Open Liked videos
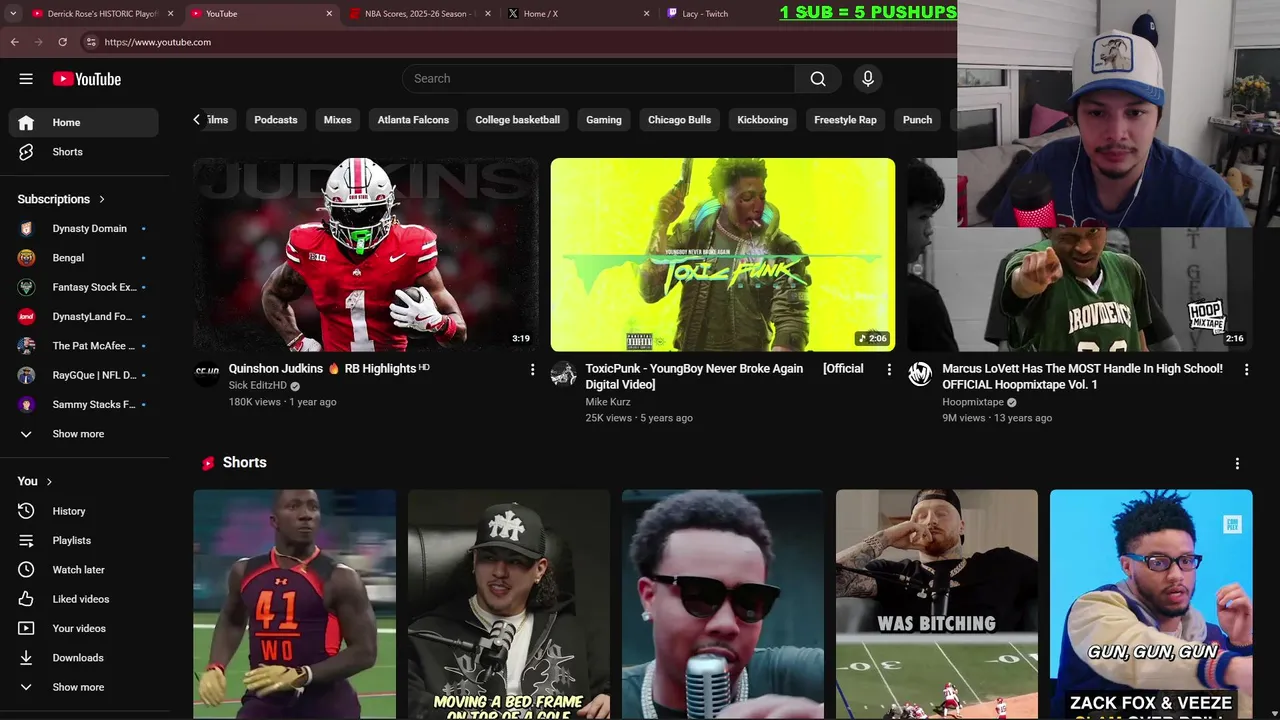 tap(83, 599)
